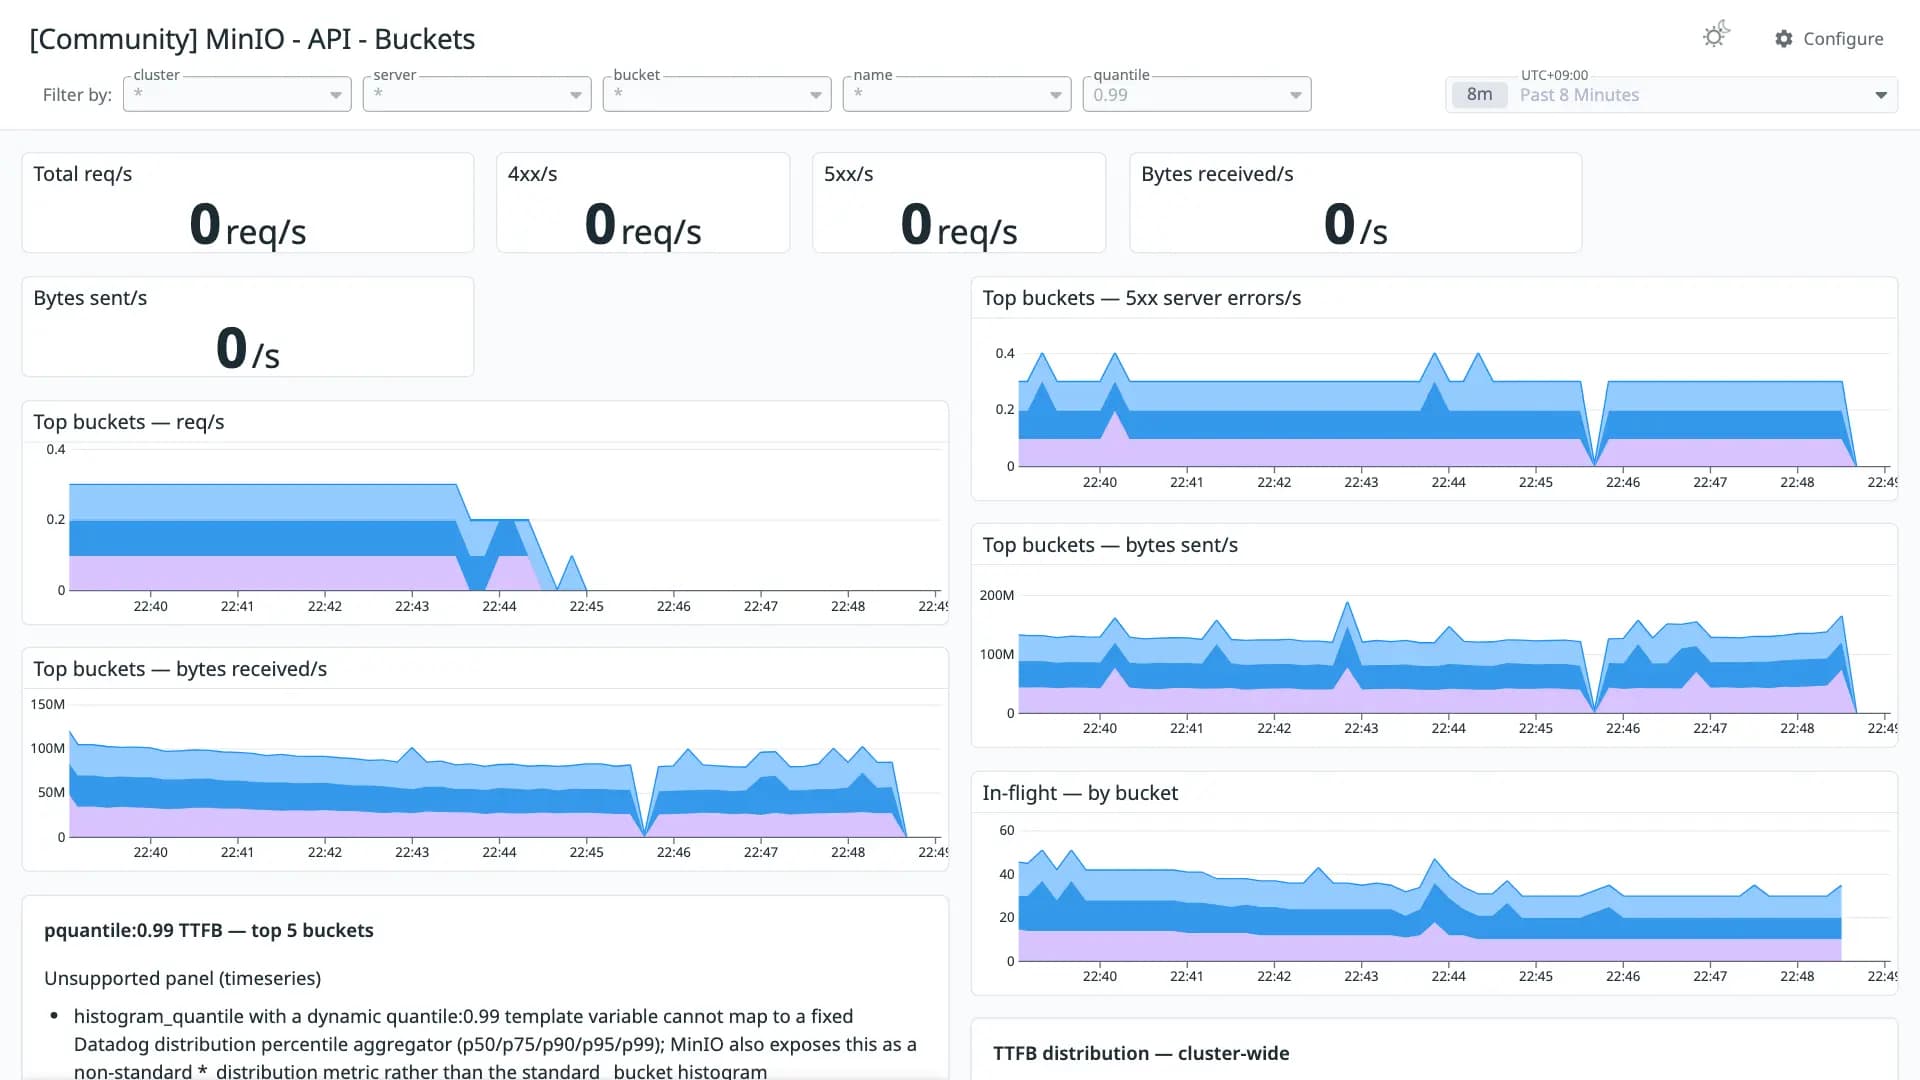Toggle the light/dark theme icon
Image resolution: width=1920 pixels, height=1080 pixels.
point(1716,36)
